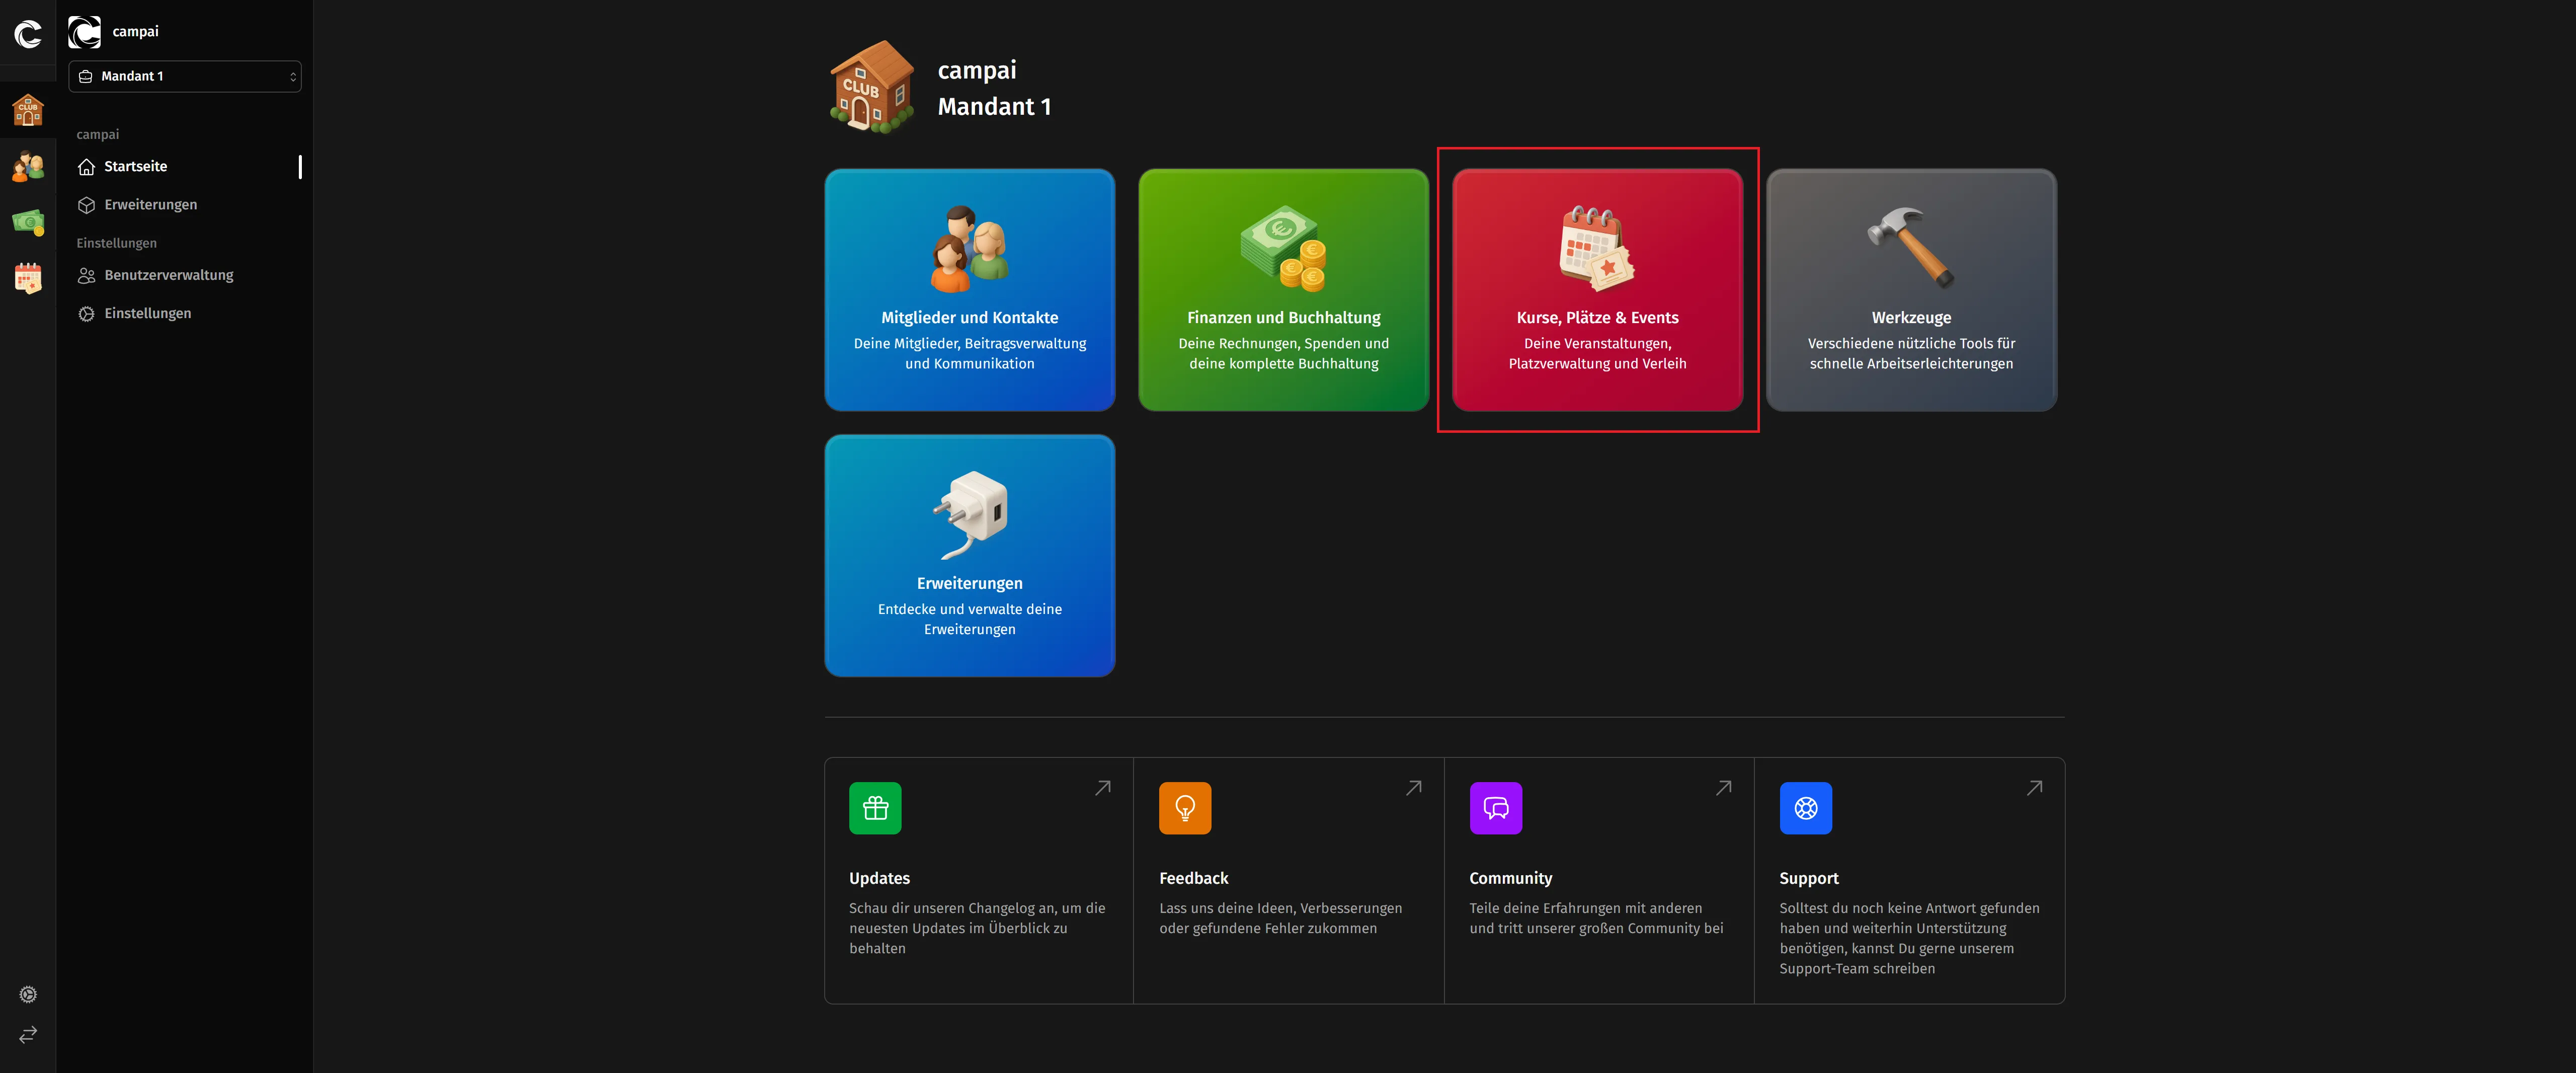The image size is (2576, 1073).
Task: Click the external arrow on the Updates card
Action: coord(1103,788)
